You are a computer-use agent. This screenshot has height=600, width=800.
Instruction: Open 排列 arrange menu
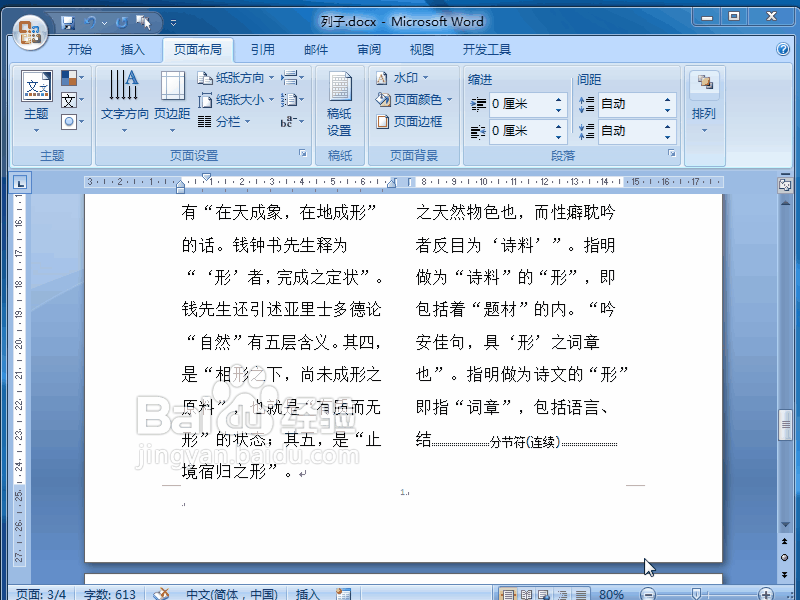(705, 102)
